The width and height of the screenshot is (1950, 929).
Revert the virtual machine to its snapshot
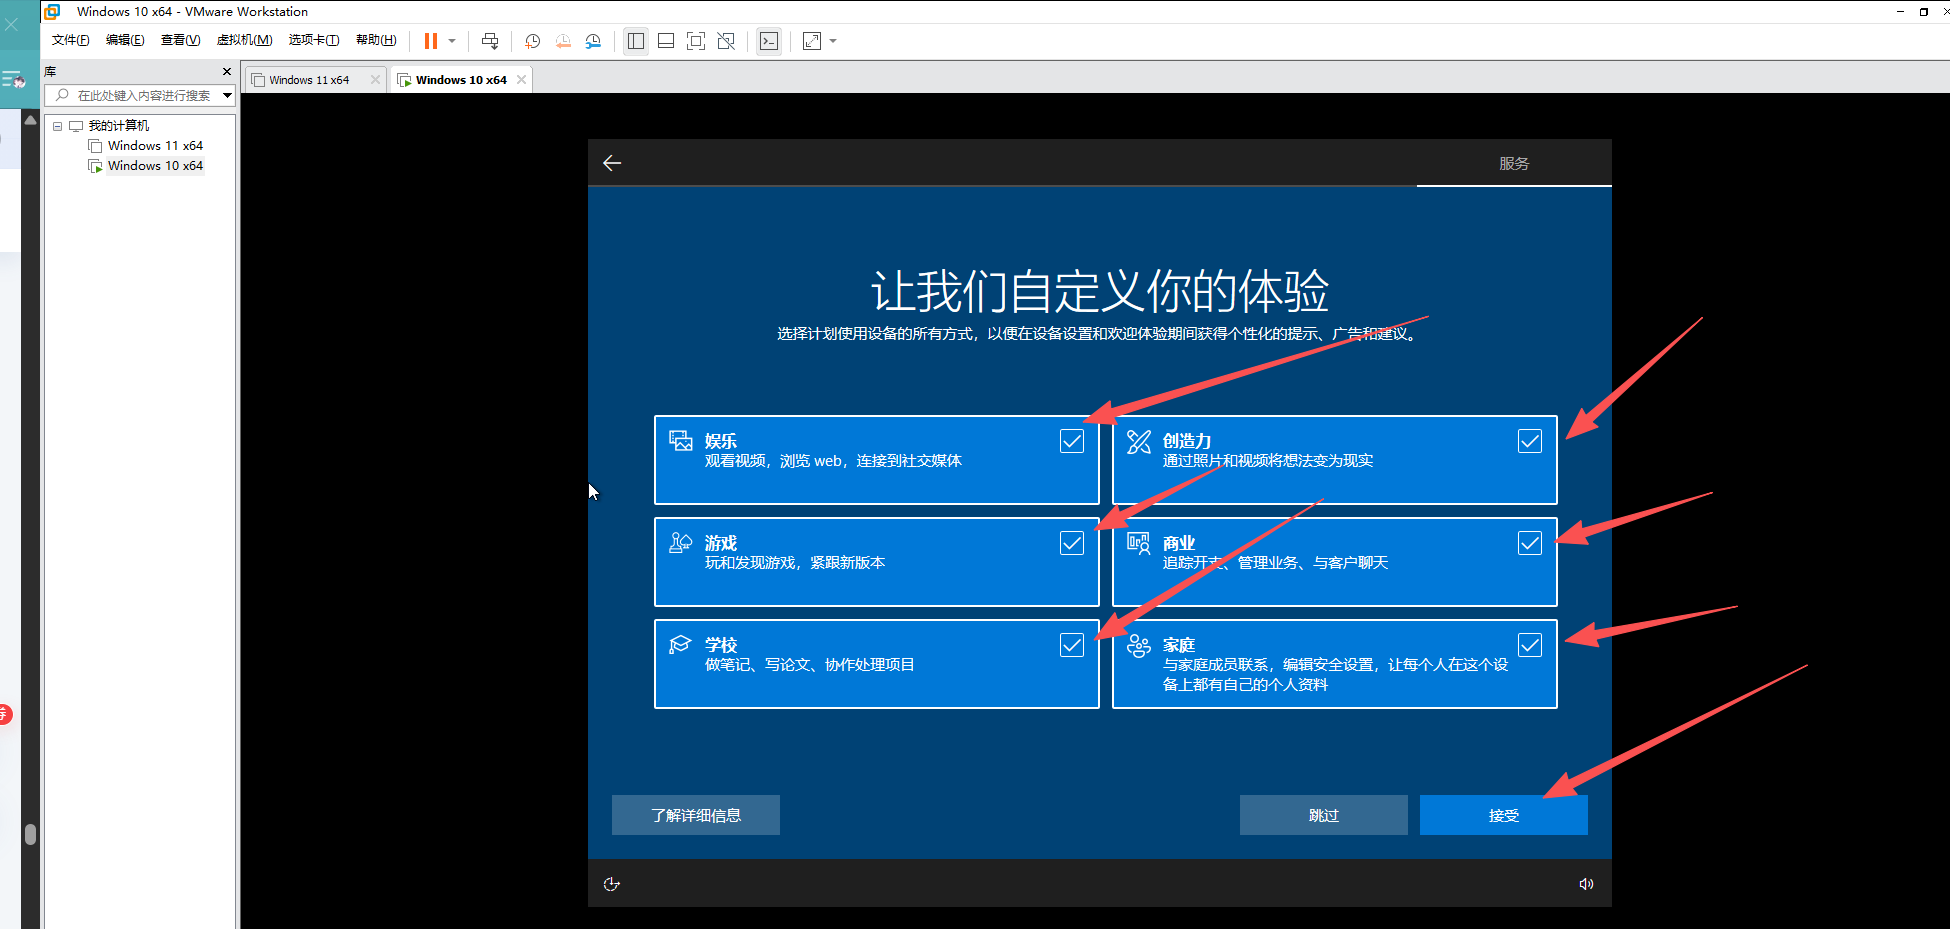[563, 41]
